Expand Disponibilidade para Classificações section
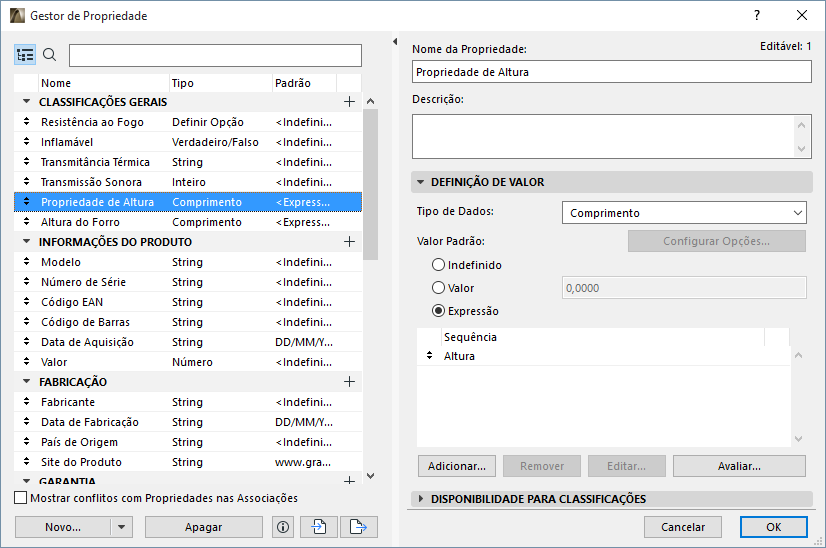Image resolution: width=826 pixels, height=548 pixels. click(420, 498)
